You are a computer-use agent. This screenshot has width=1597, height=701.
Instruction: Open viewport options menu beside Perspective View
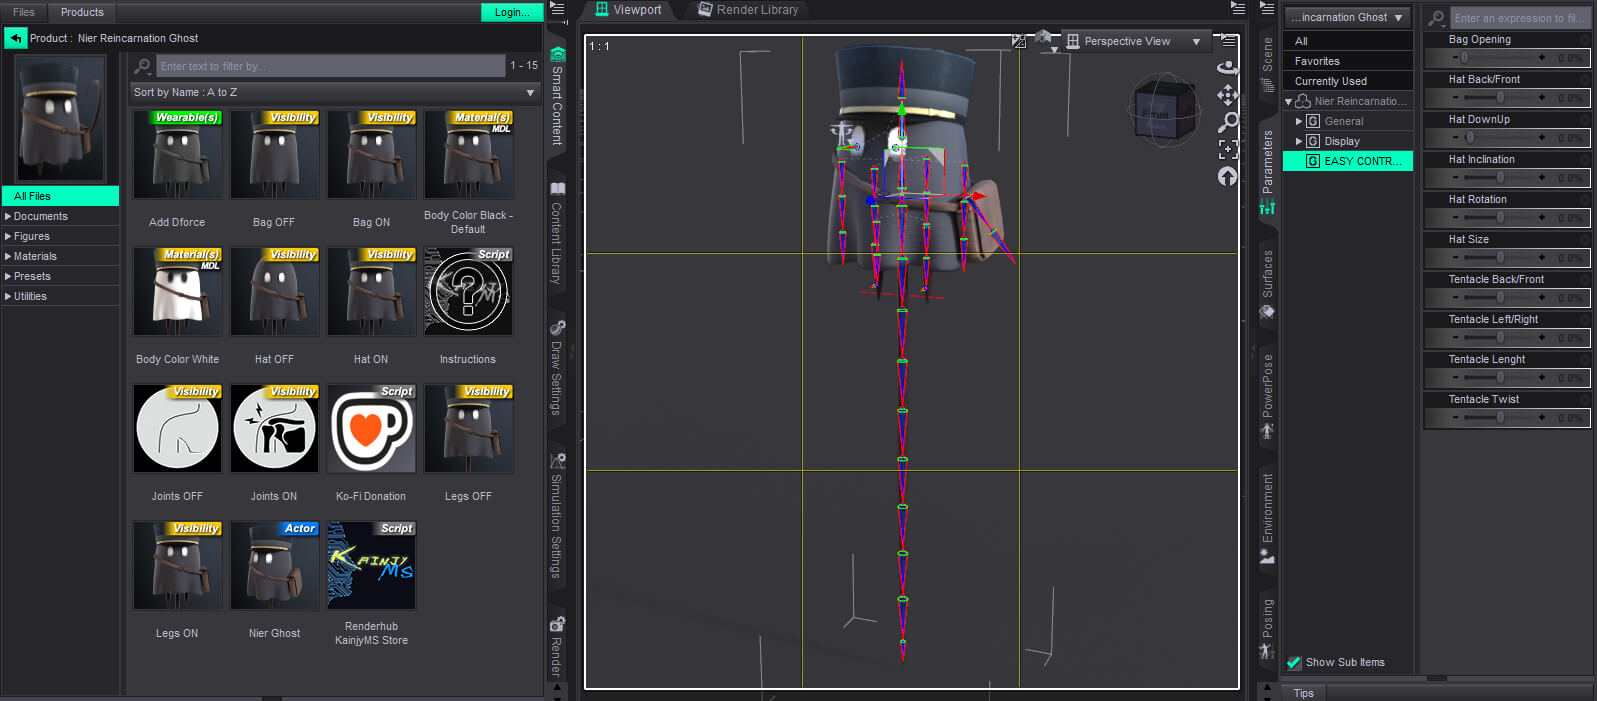[x=1228, y=41]
